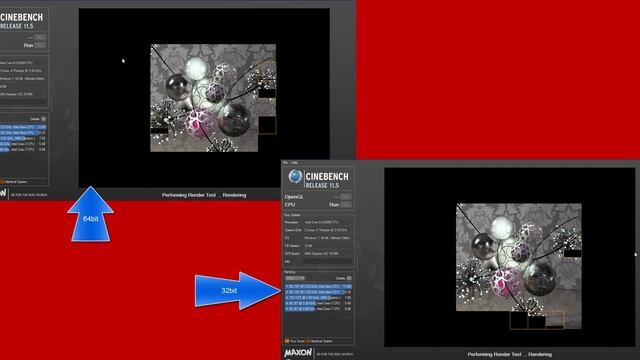This screenshot has height=360, width=640.
Task: Select the 5.48 score row in 64bit window
Action: tap(23, 144)
